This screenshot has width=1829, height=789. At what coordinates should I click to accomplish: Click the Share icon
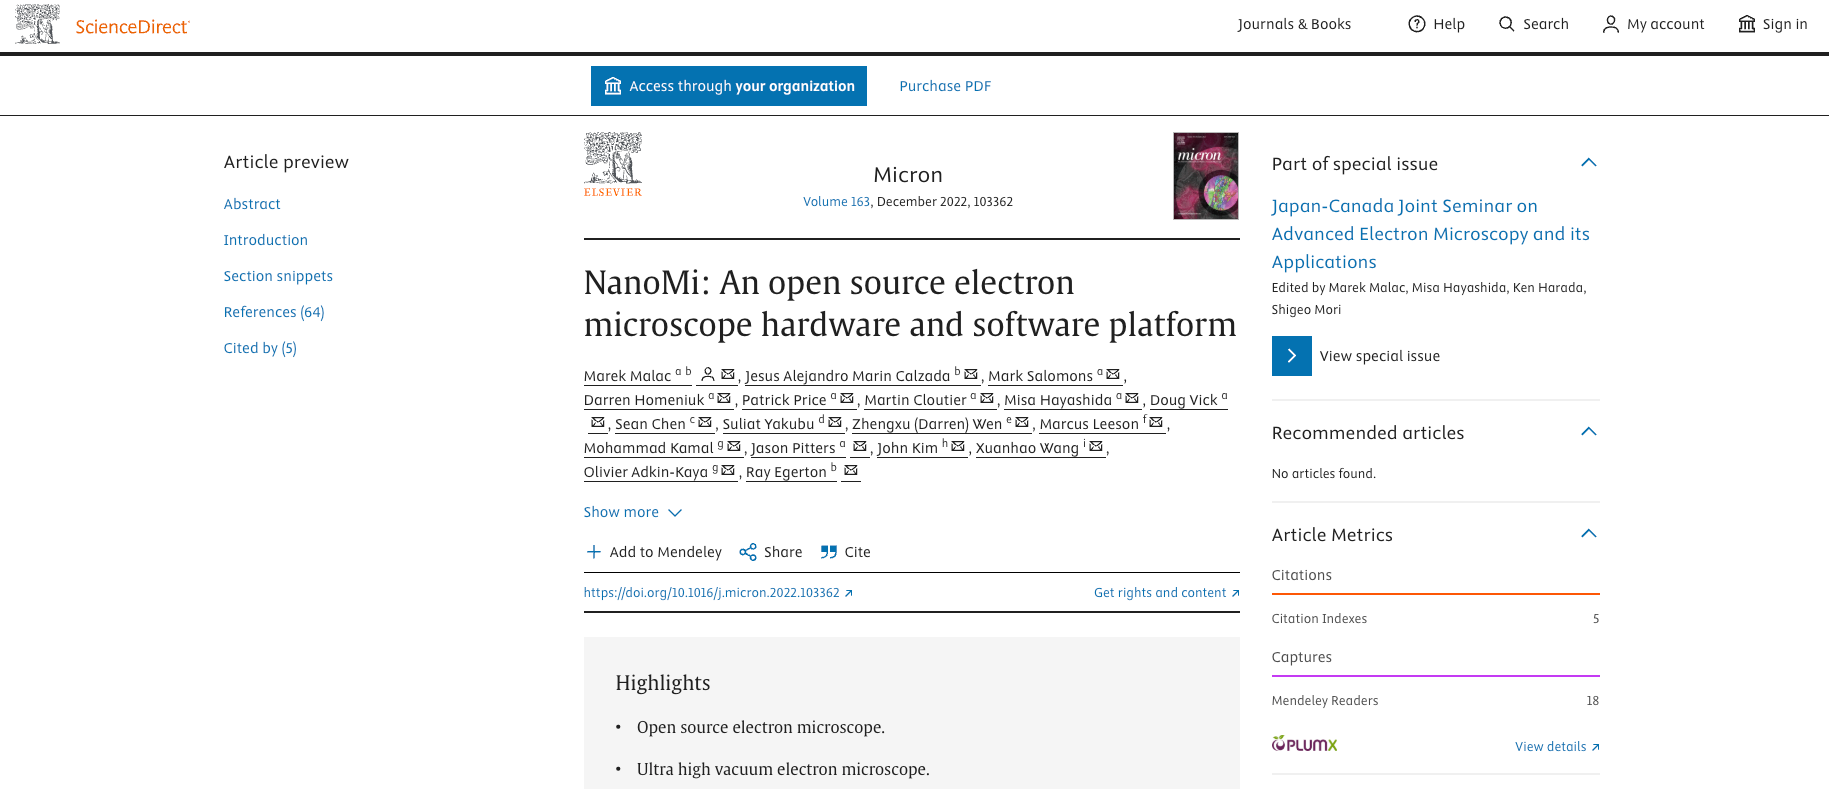pos(748,552)
